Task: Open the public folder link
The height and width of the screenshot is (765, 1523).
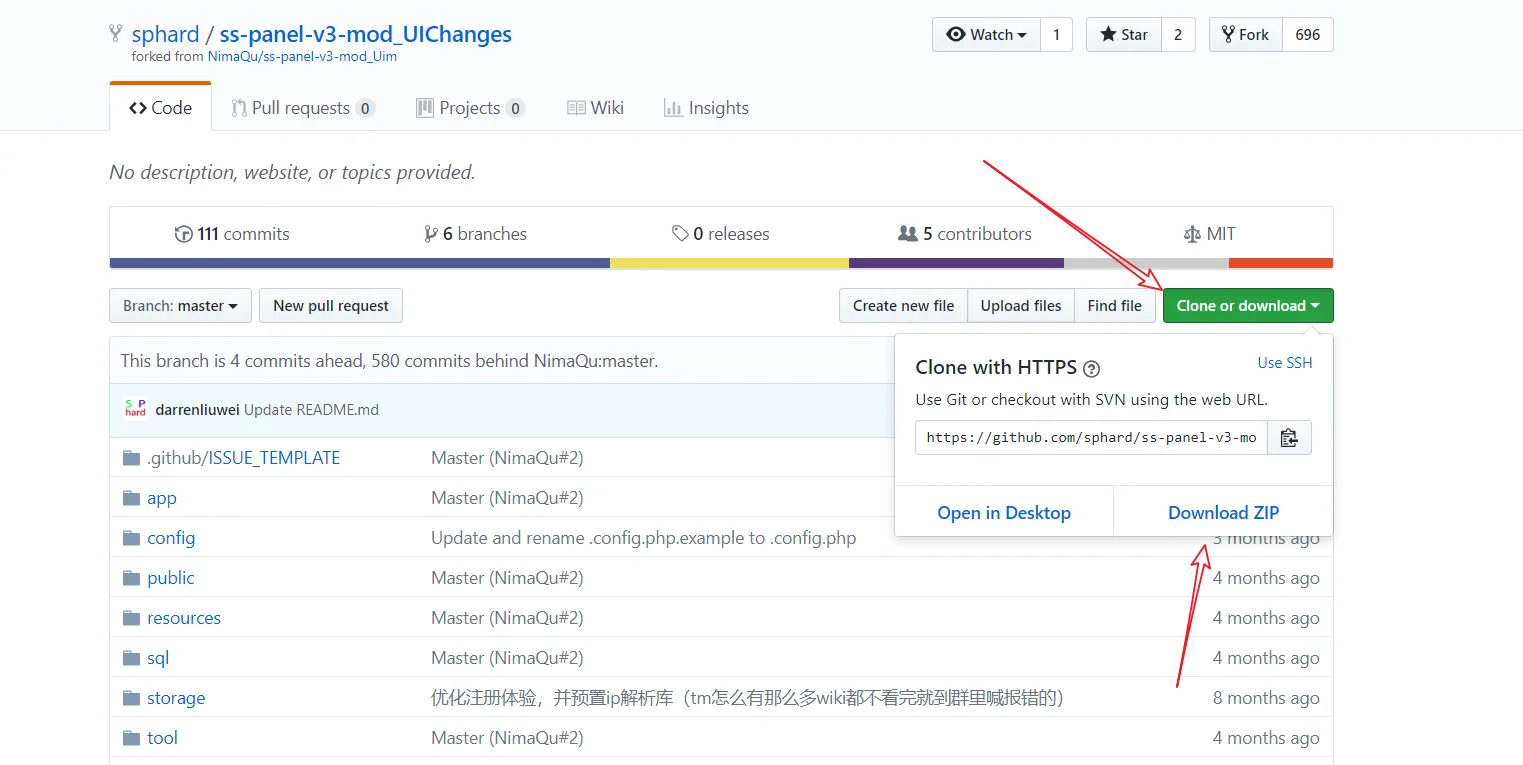Action: [x=171, y=578]
